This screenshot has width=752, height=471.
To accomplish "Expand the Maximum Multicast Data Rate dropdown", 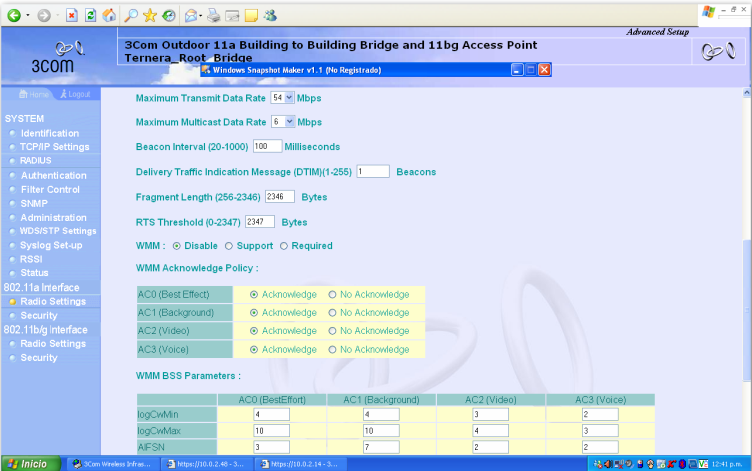I will click(290, 122).
